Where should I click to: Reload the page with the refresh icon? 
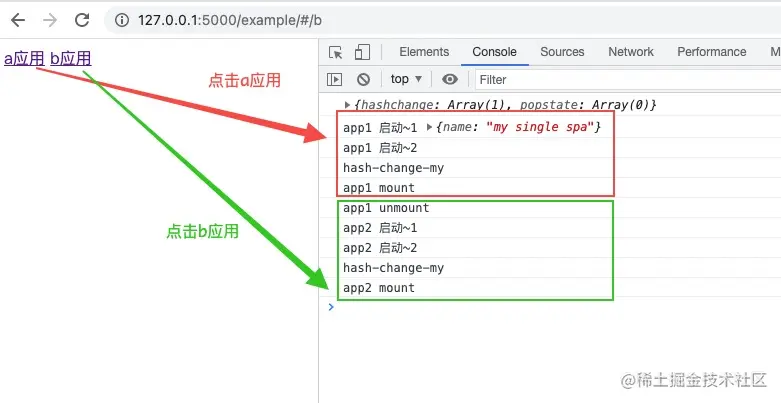pyautogui.click(x=82, y=20)
